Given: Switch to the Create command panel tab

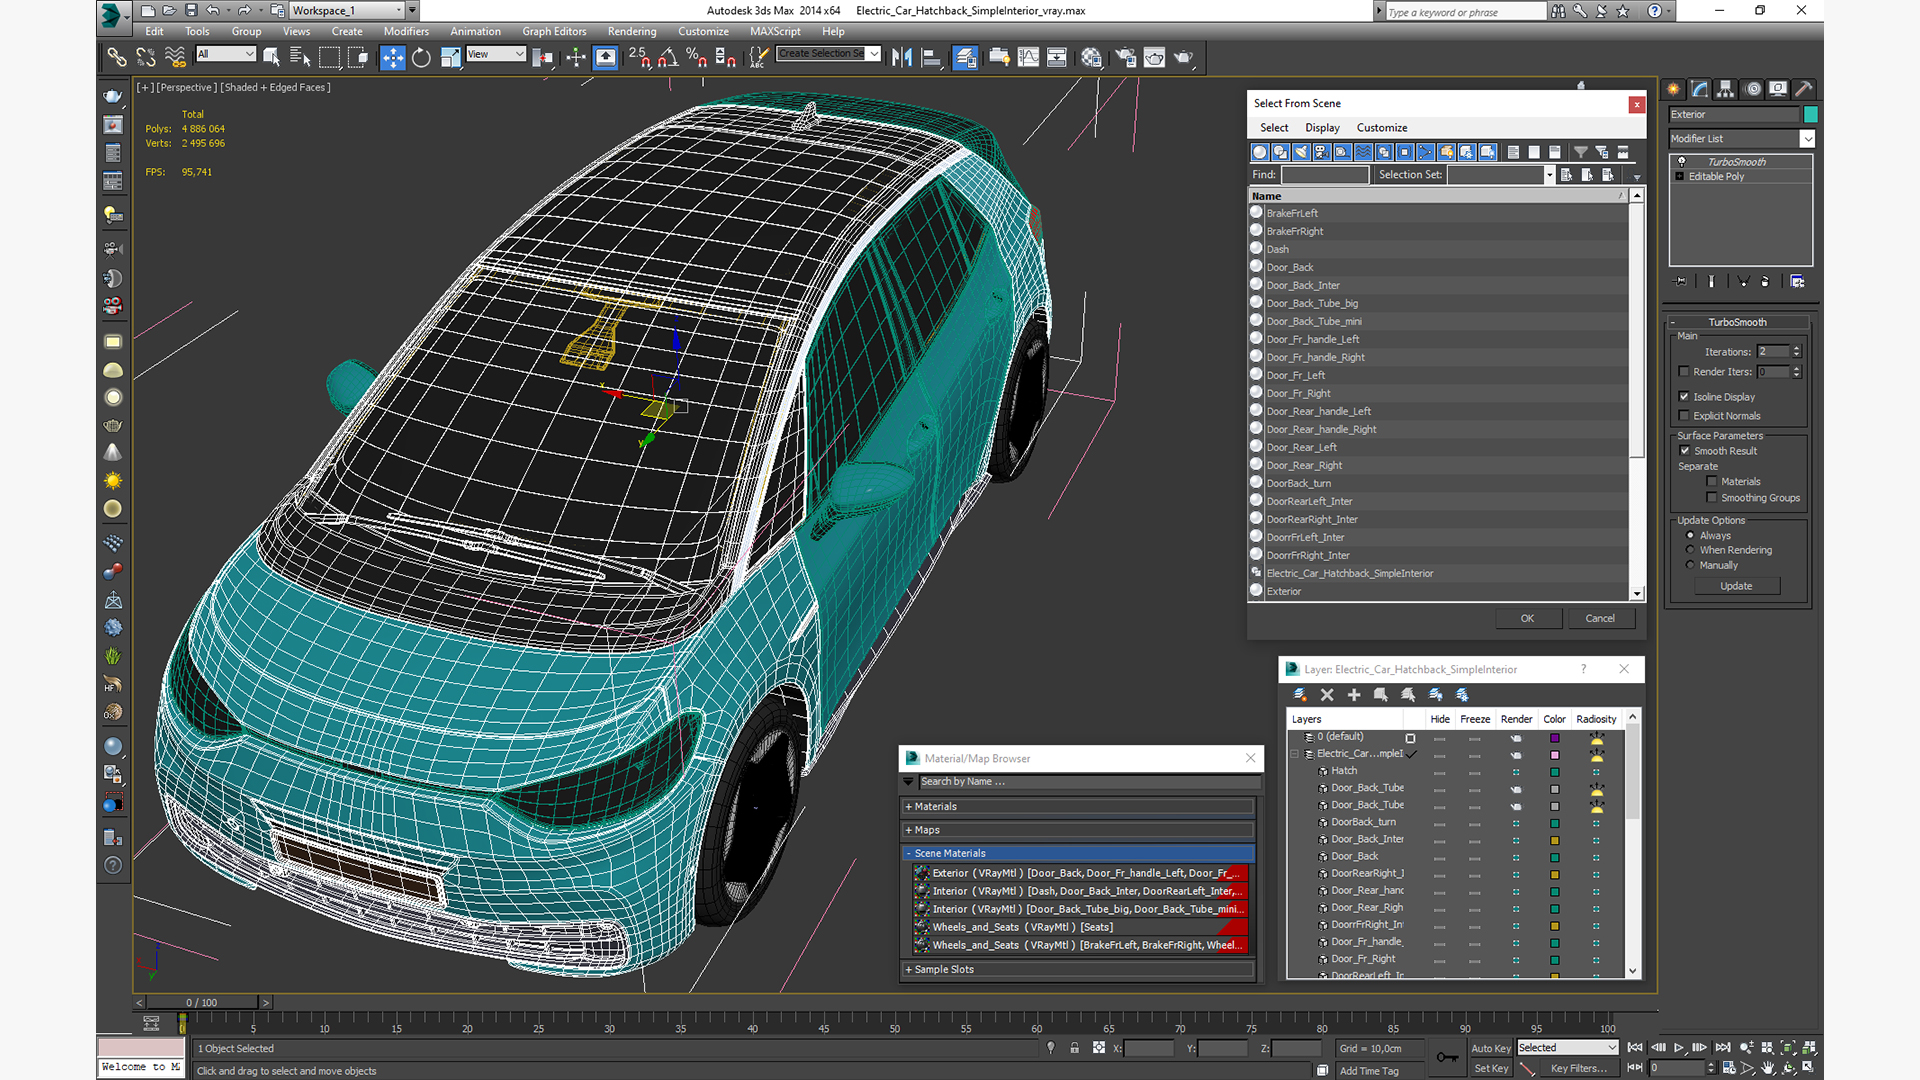Looking at the screenshot, I should pyautogui.click(x=1673, y=89).
